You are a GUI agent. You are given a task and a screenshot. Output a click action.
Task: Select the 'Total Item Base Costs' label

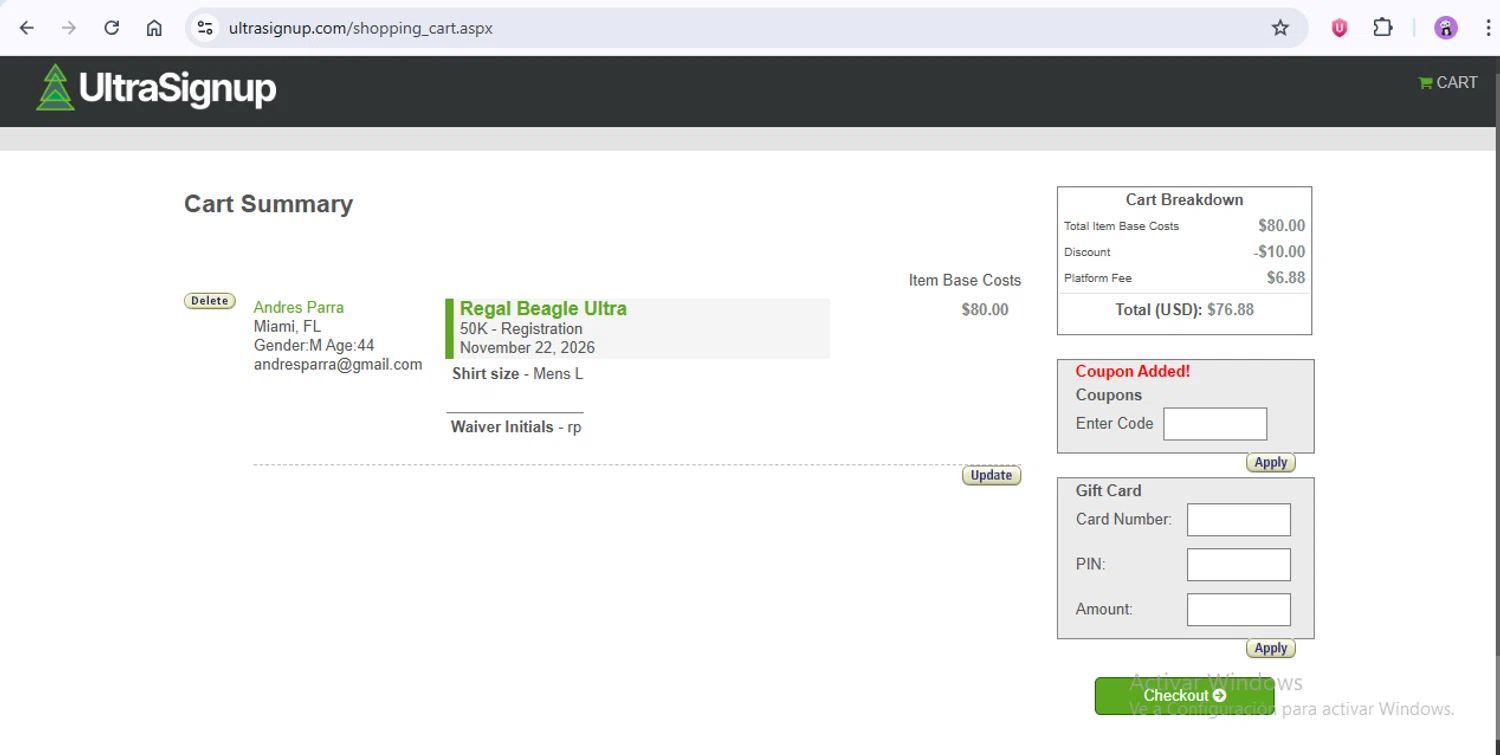[1121, 226]
